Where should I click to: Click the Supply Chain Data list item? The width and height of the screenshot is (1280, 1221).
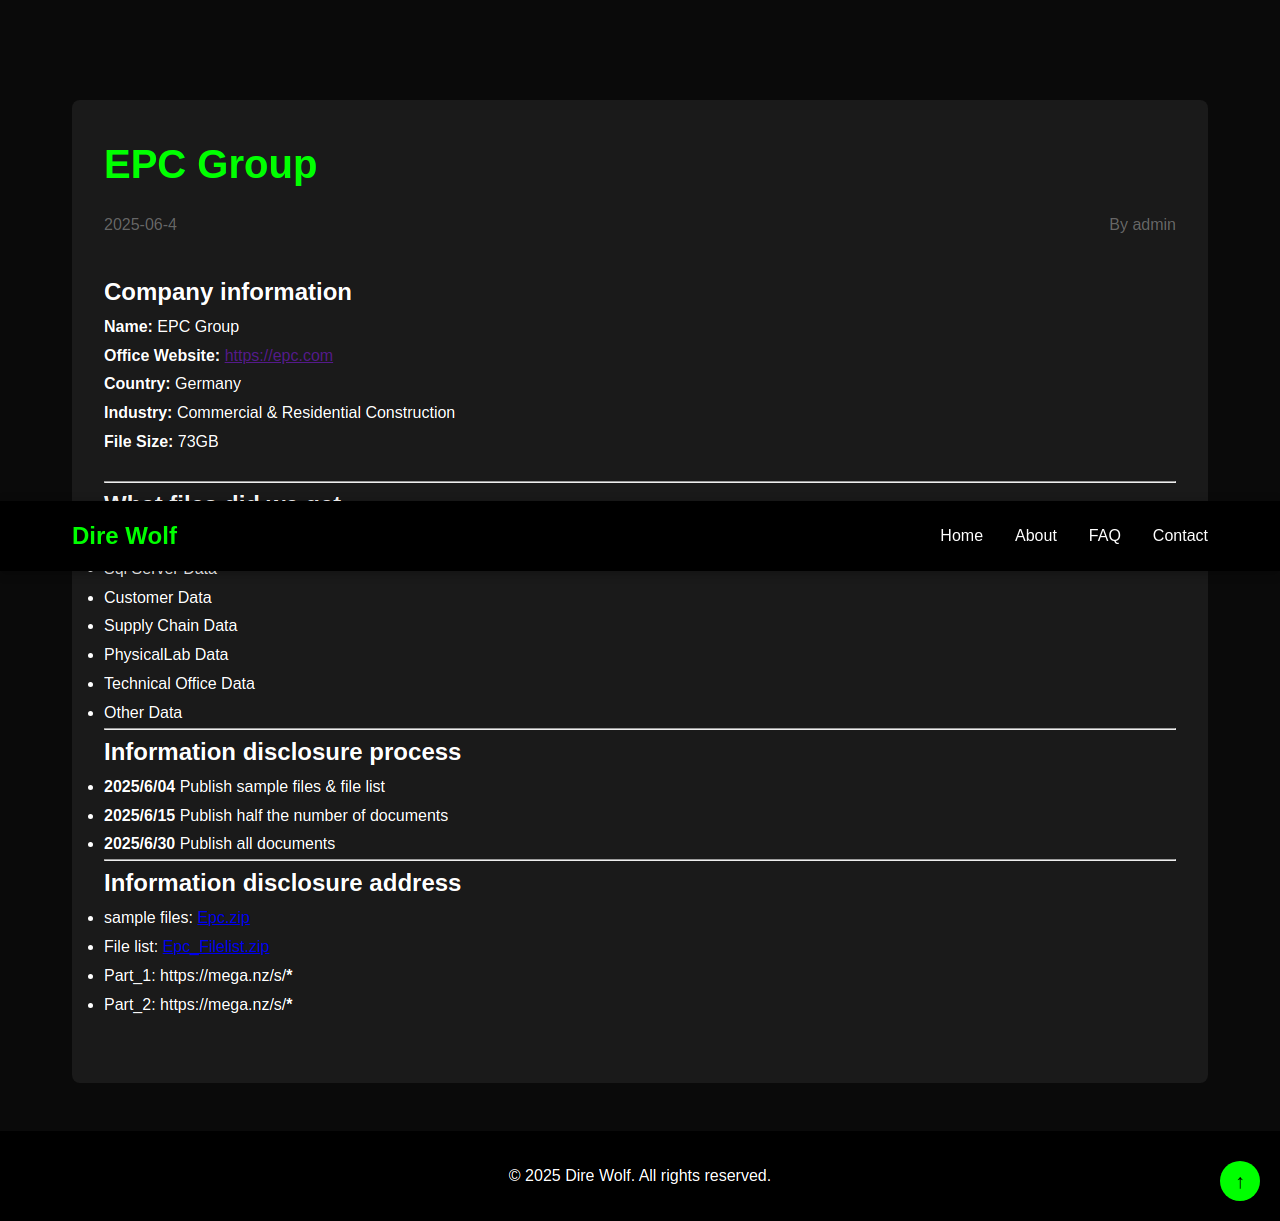pyautogui.click(x=170, y=626)
